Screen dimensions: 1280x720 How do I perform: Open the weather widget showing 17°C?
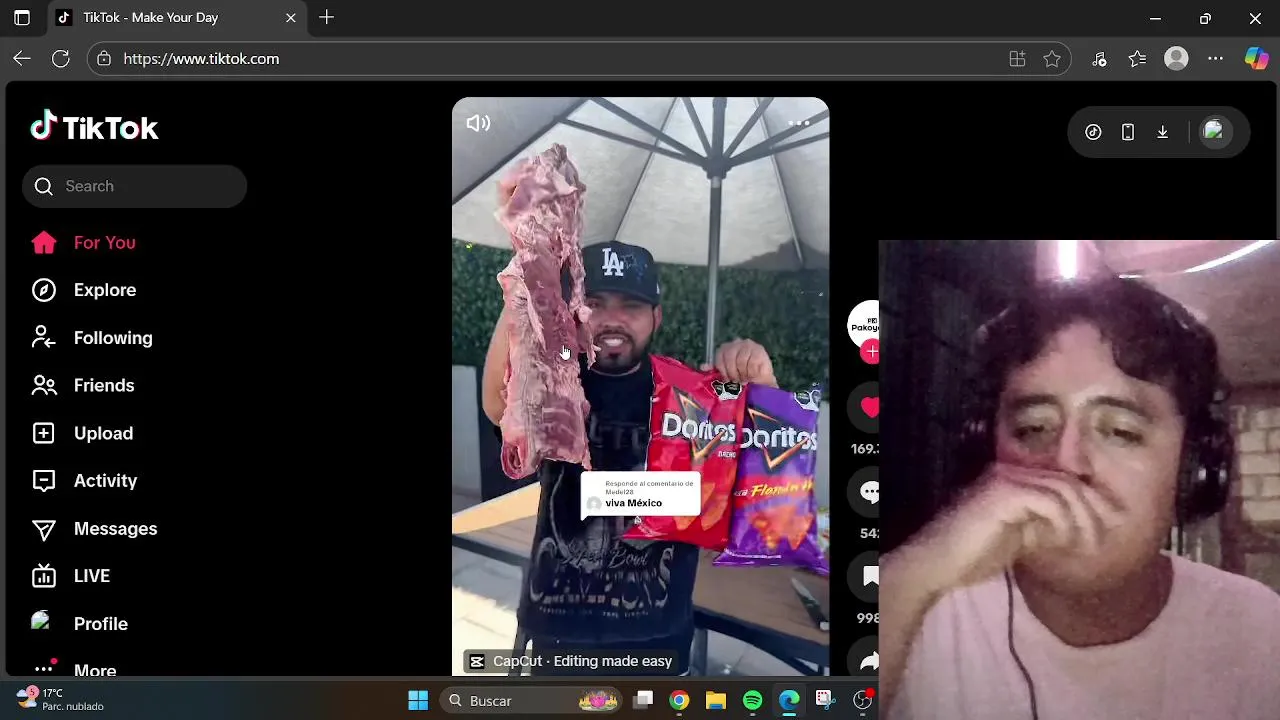[x=60, y=699]
